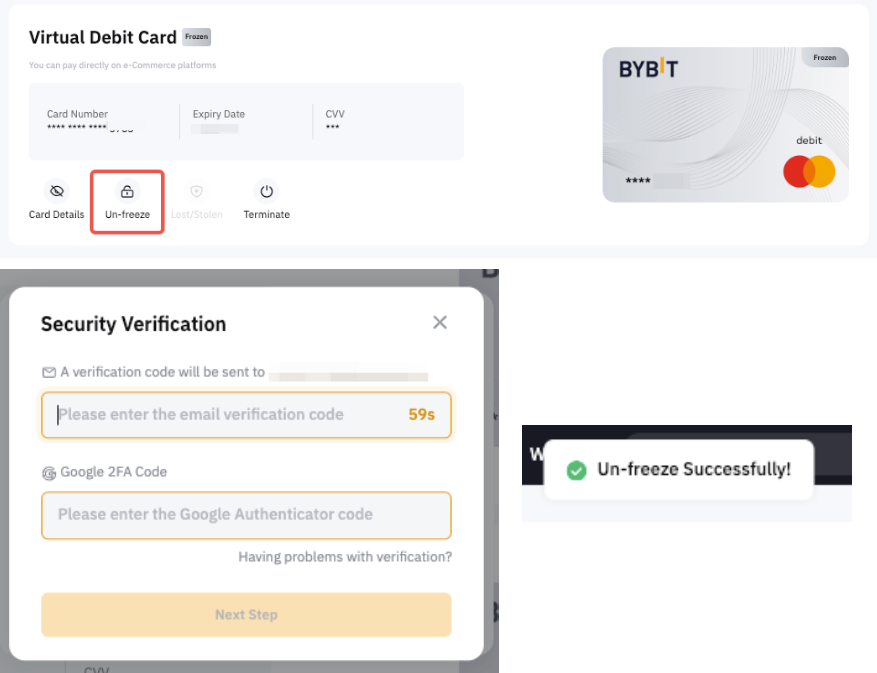This screenshot has height=673, width=877.
Task: Click the Google icon beside 2FA Code
Action: point(48,472)
